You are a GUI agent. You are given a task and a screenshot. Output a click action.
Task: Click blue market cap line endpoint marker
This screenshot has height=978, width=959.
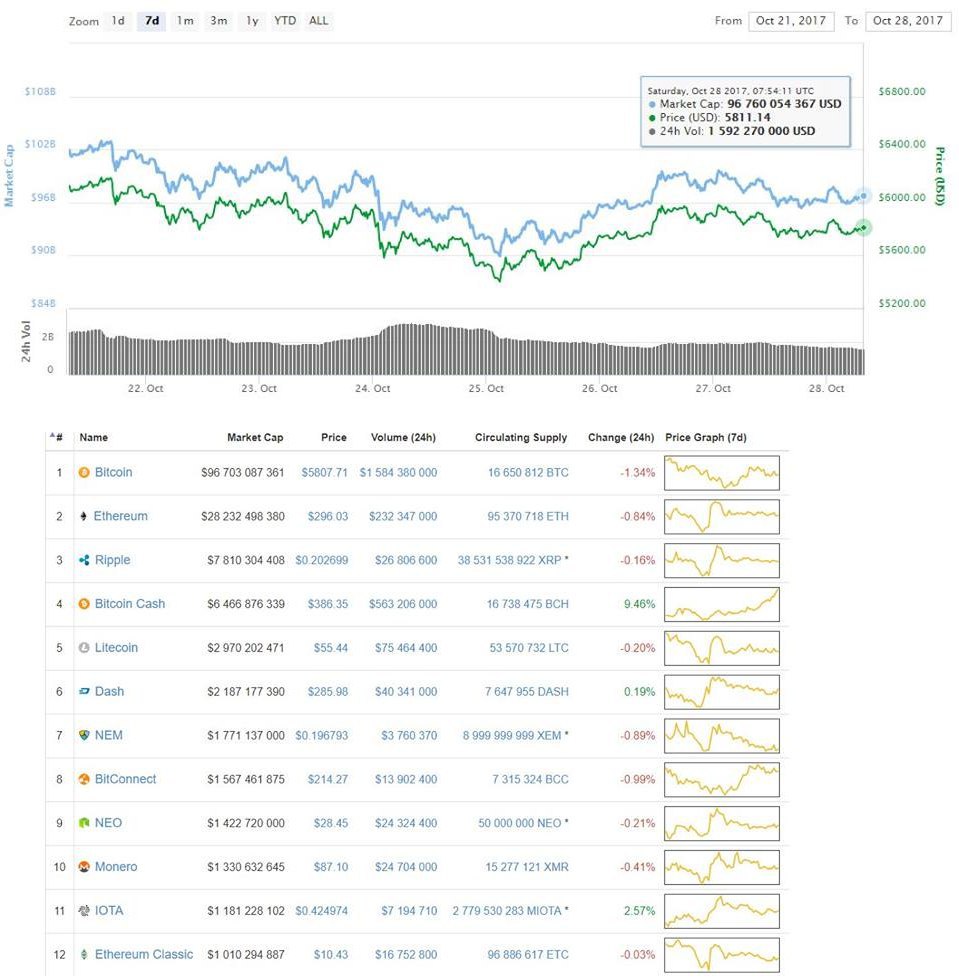pyautogui.click(x=864, y=196)
